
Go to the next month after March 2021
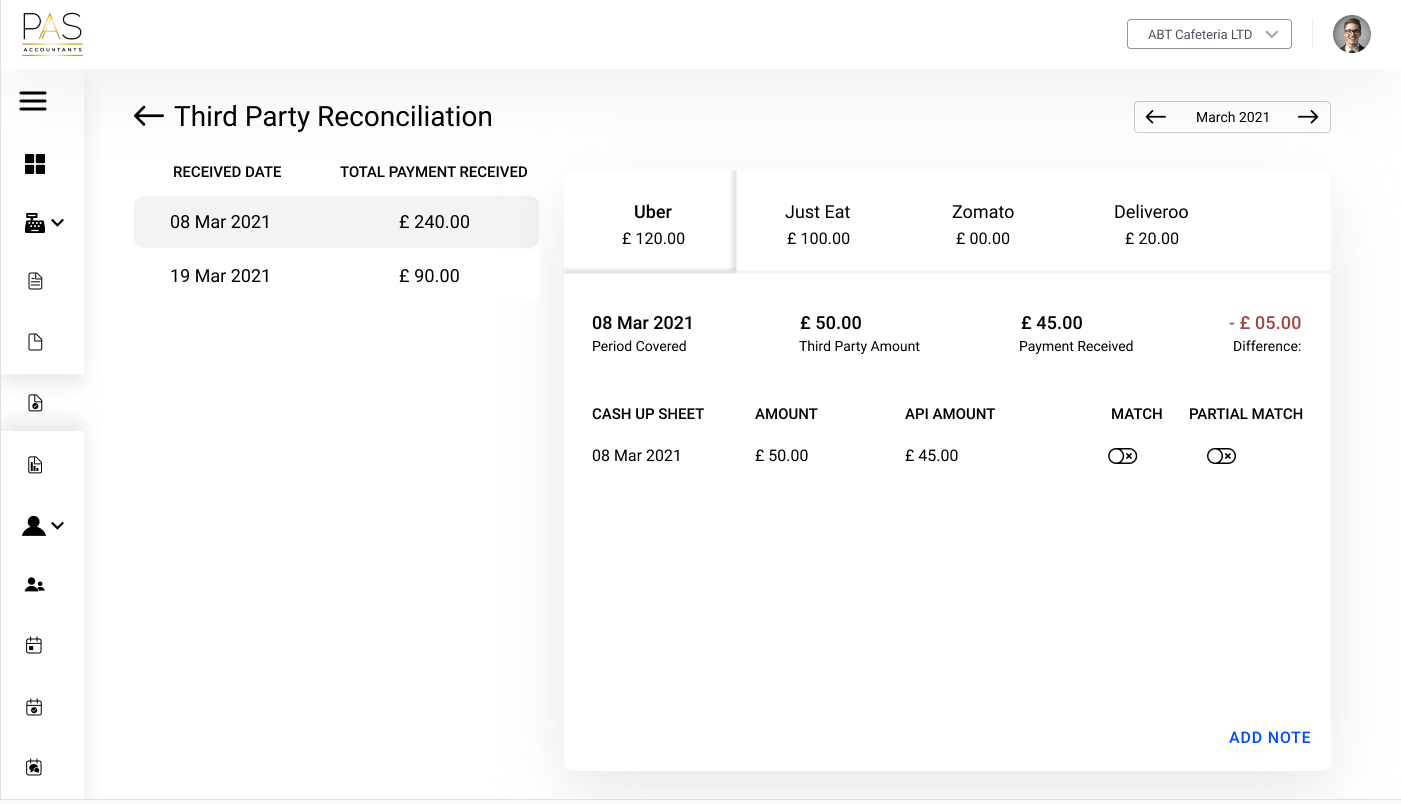click(x=1308, y=117)
